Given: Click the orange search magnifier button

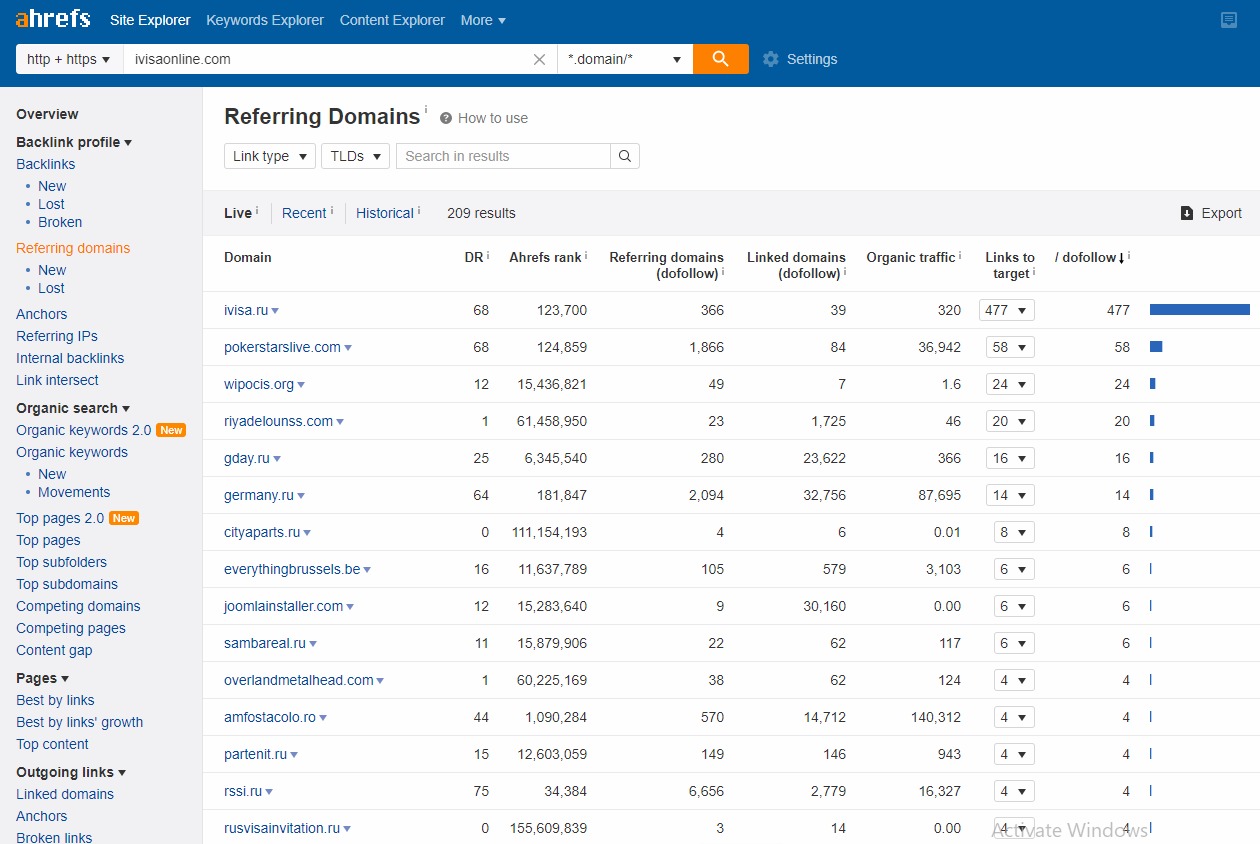Looking at the screenshot, I should point(720,59).
